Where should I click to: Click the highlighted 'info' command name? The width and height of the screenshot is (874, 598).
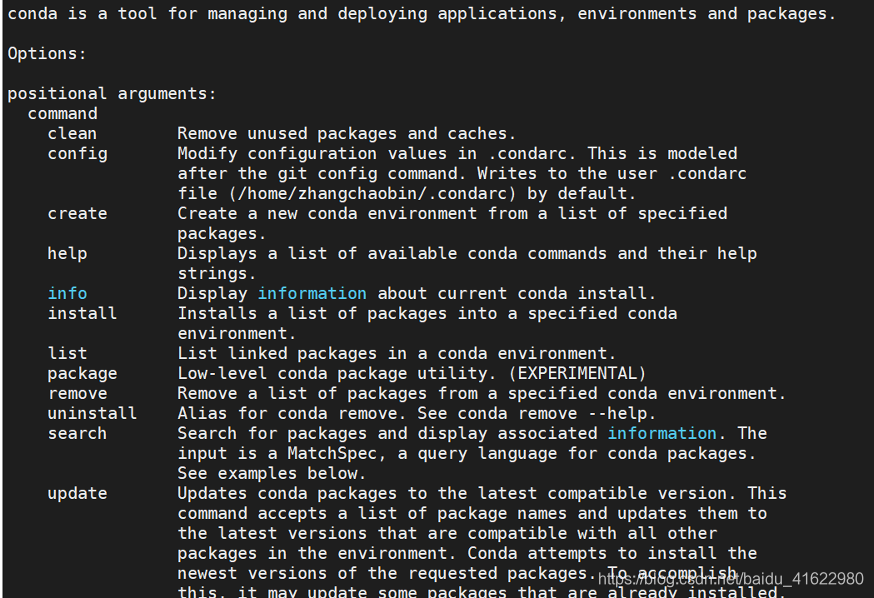(67, 293)
